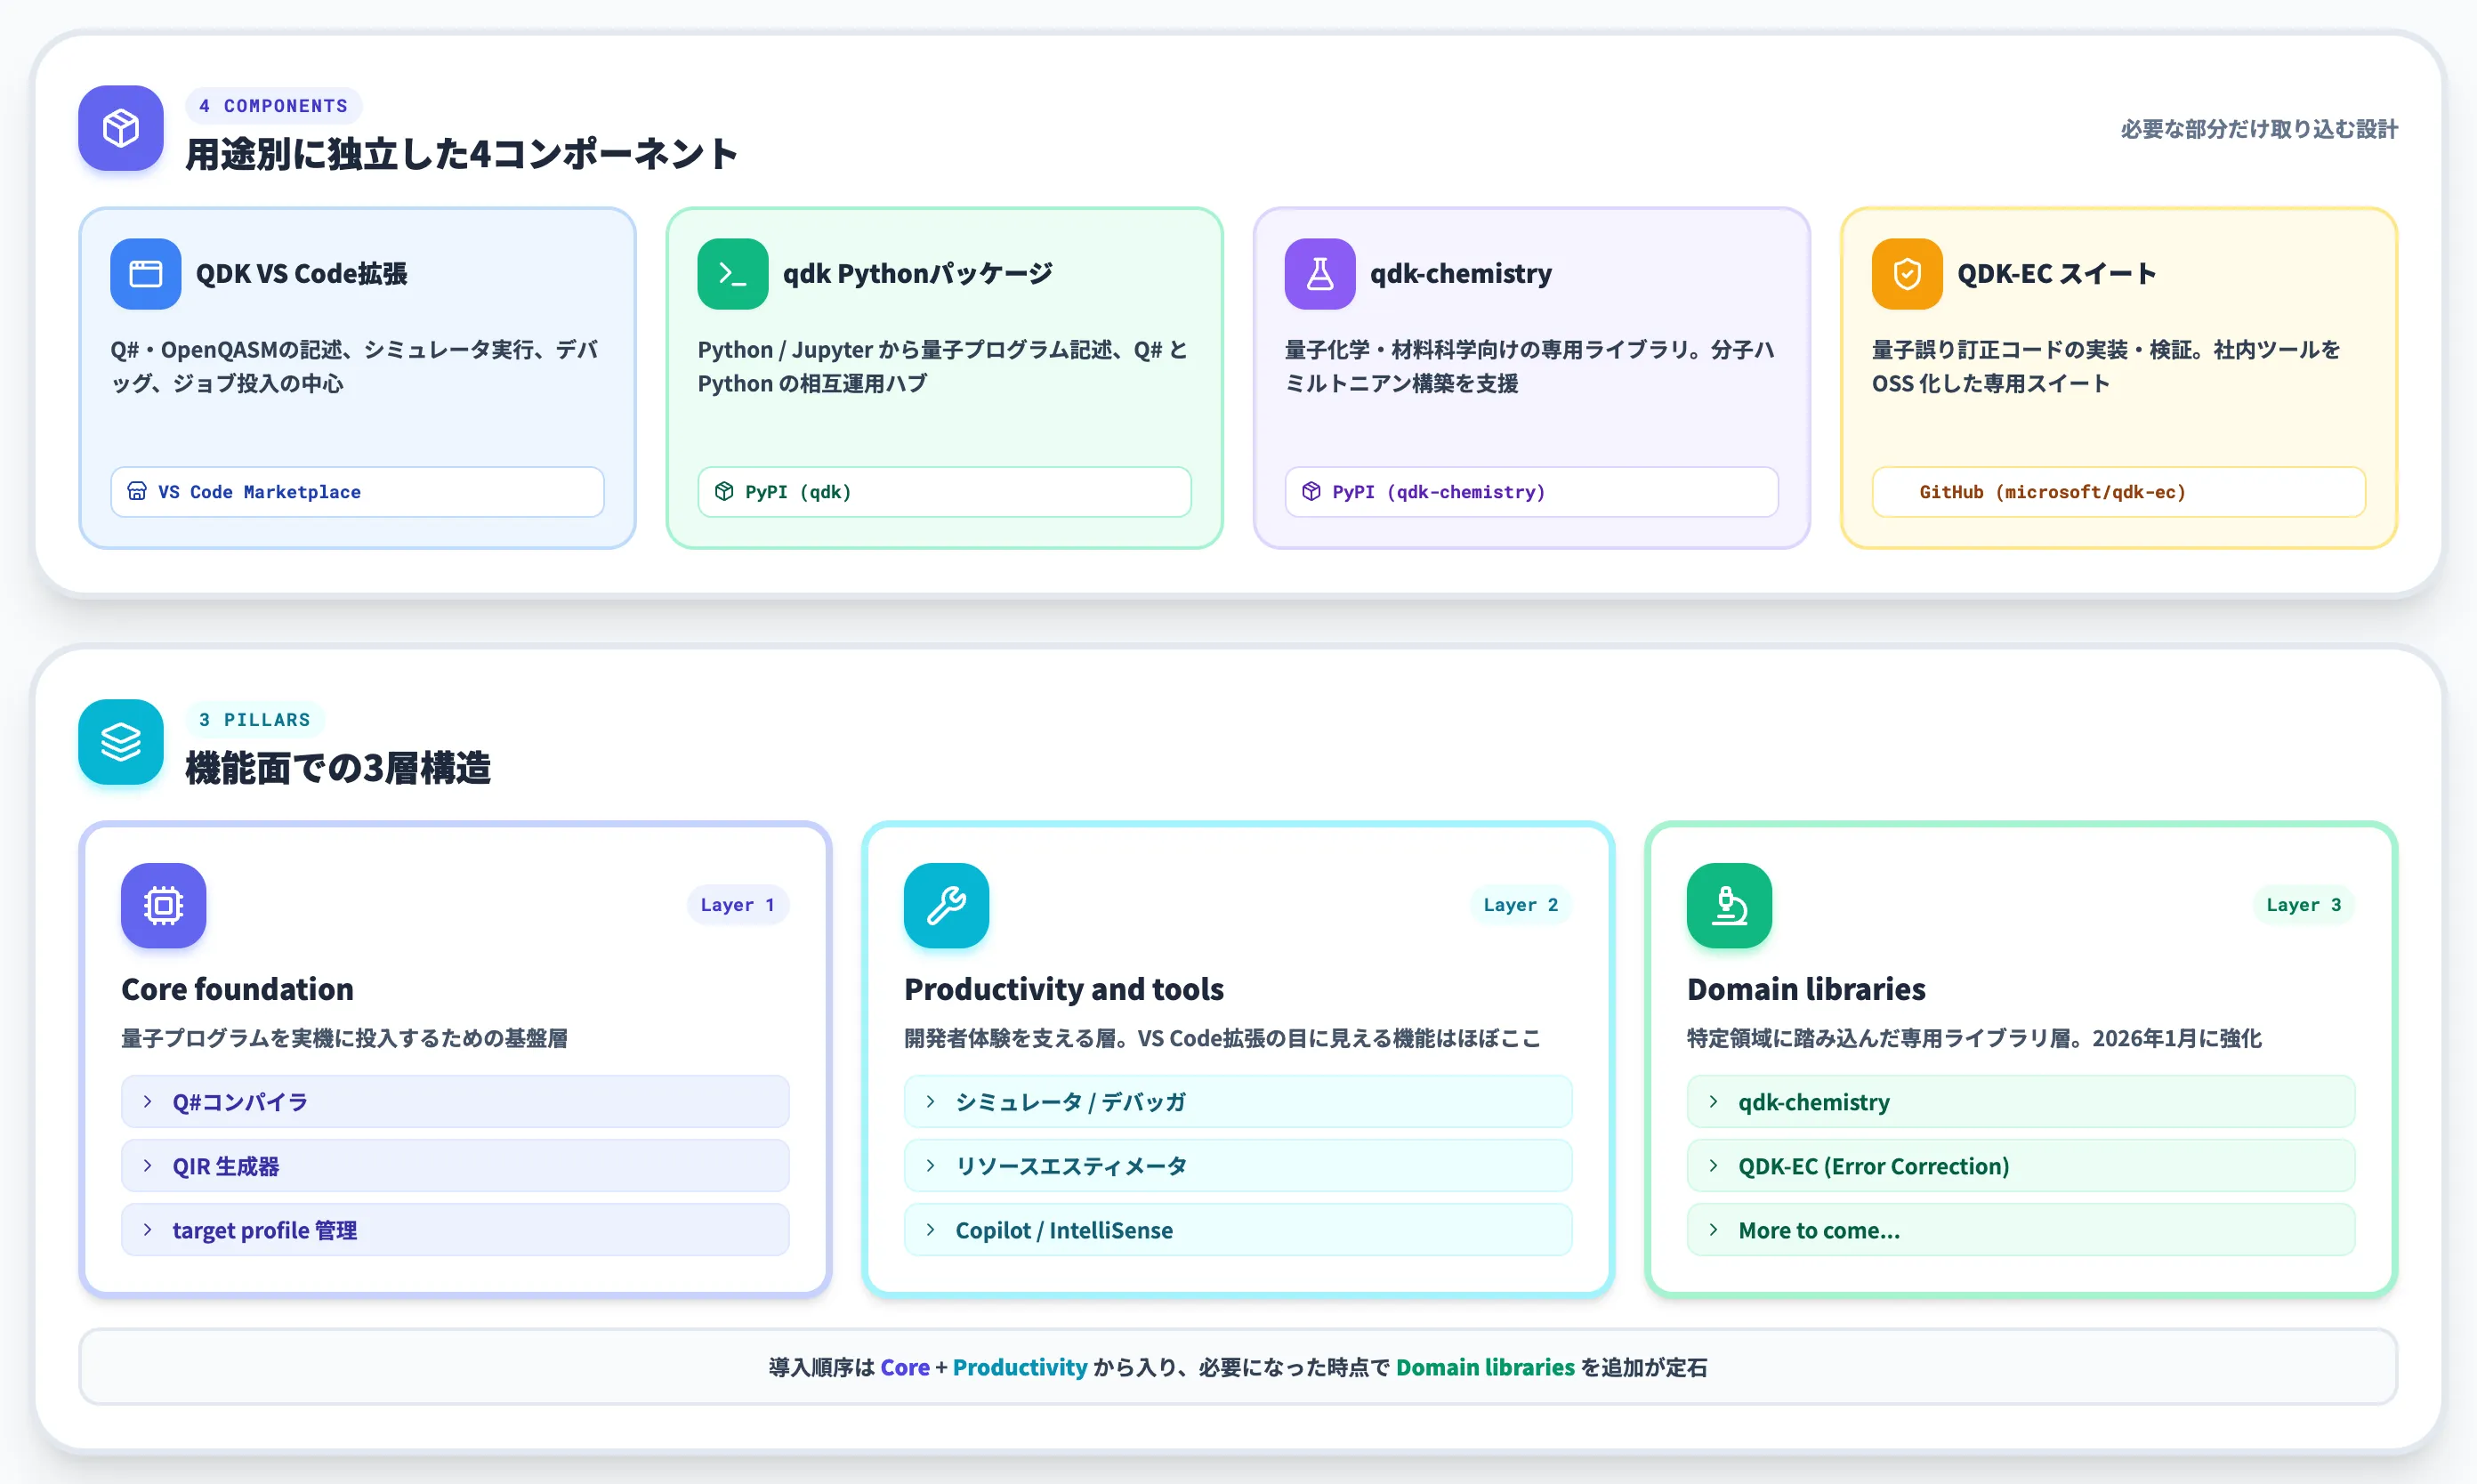2477x1484 pixels.
Task: Click the green terminal icon for qdk Python package
Action: [x=733, y=274]
